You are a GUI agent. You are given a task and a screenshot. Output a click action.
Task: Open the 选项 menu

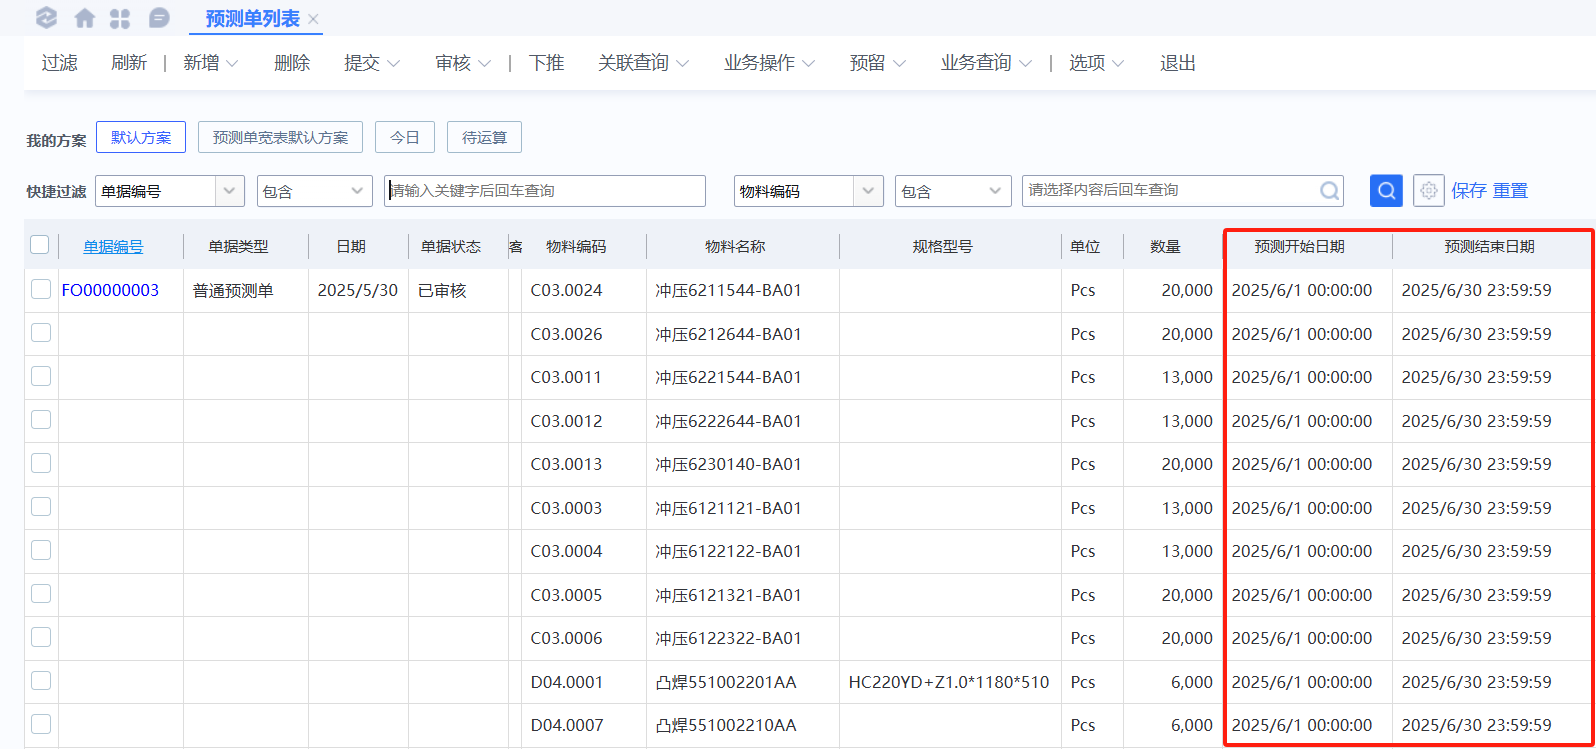tap(1097, 63)
